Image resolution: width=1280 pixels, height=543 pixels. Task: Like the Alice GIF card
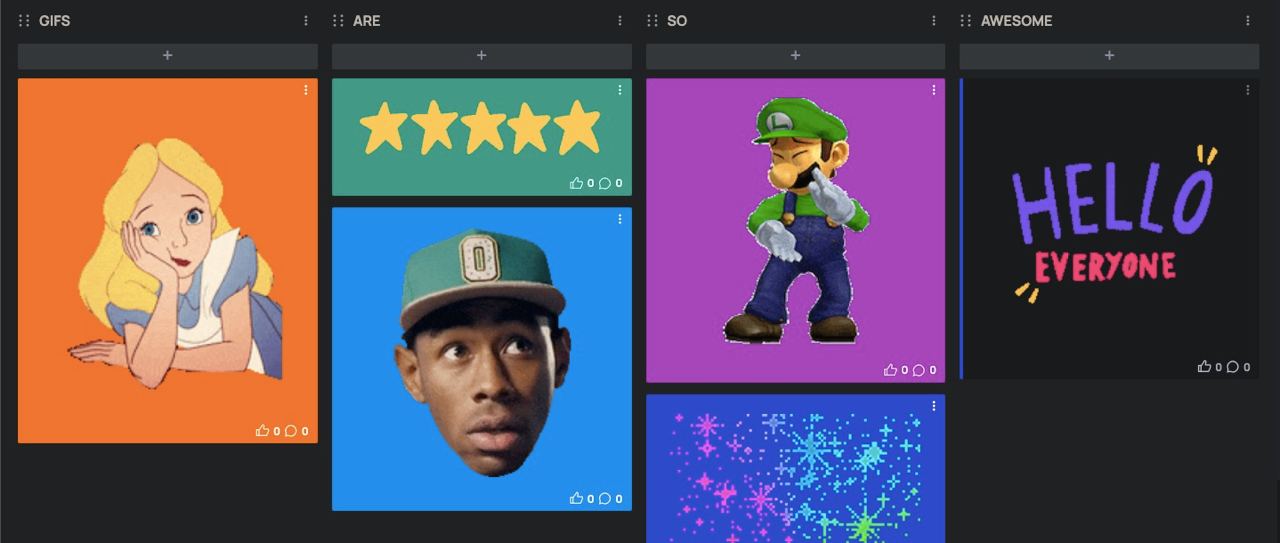point(262,431)
